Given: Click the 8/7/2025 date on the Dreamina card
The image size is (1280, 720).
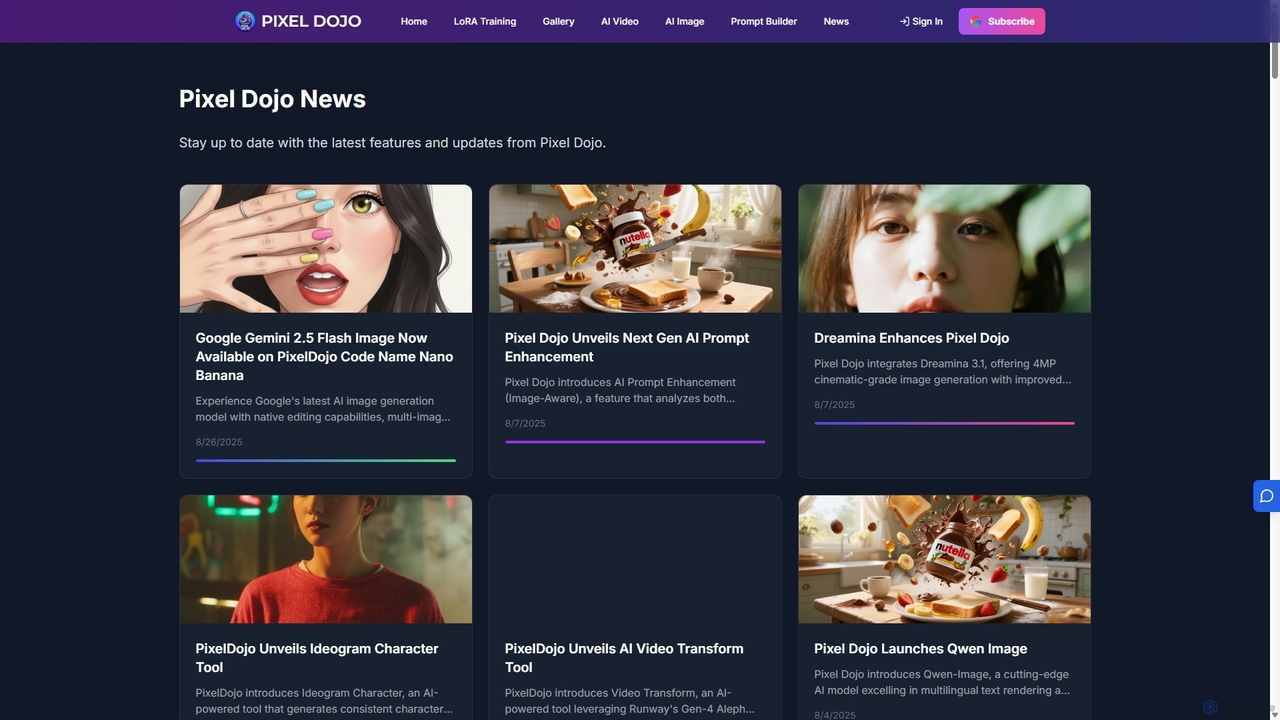Looking at the screenshot, I should [834, 405].
